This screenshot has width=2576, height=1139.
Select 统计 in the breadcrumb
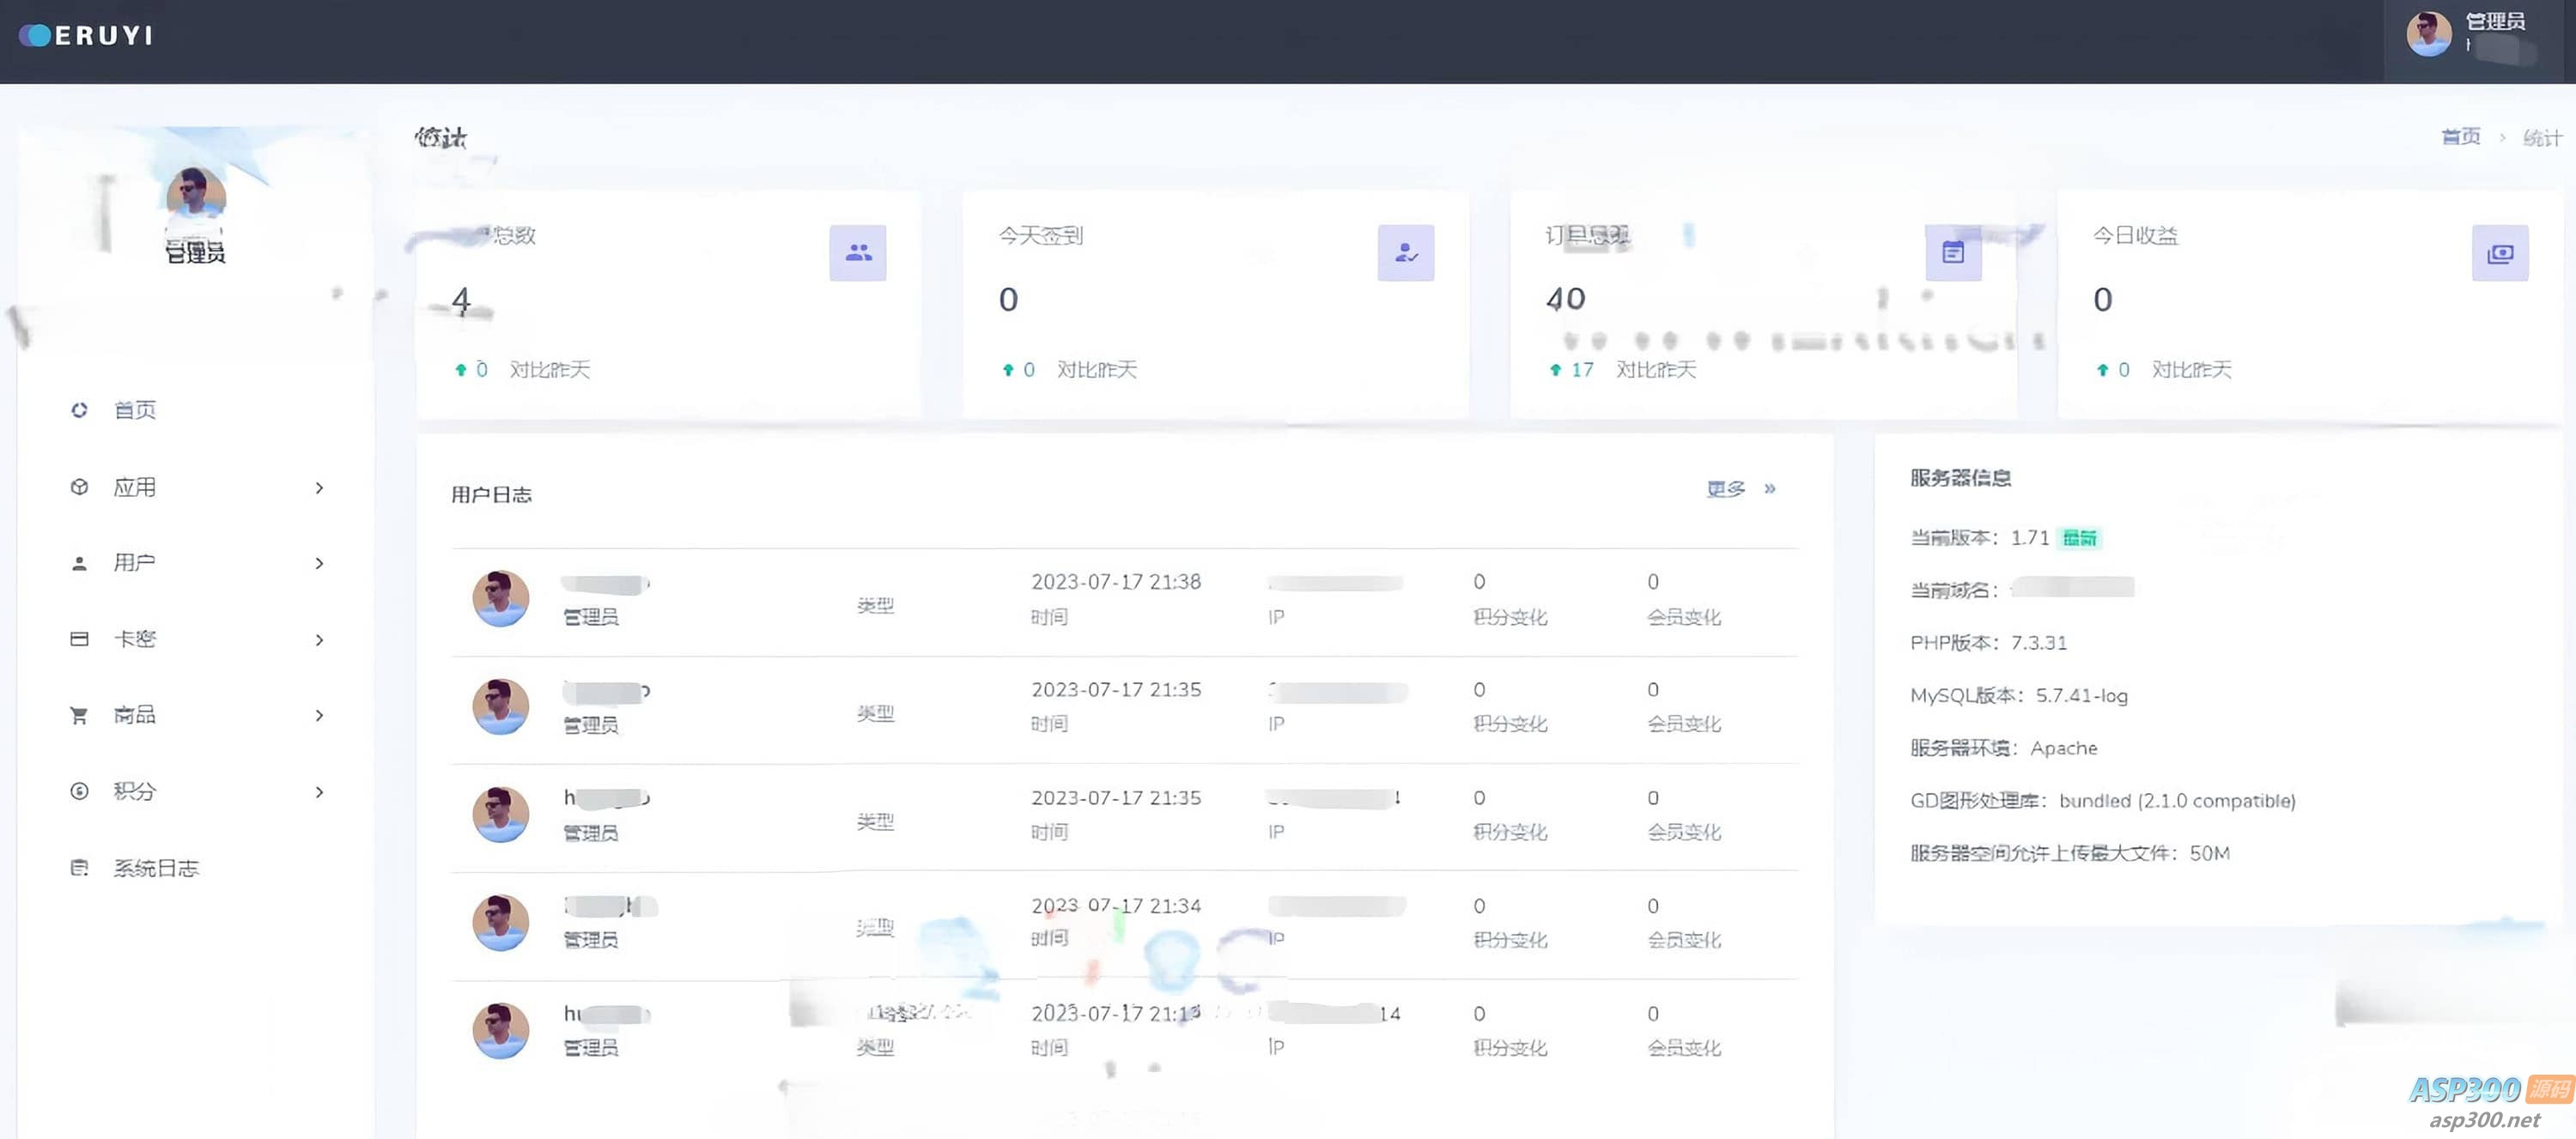click(2546, 137)
